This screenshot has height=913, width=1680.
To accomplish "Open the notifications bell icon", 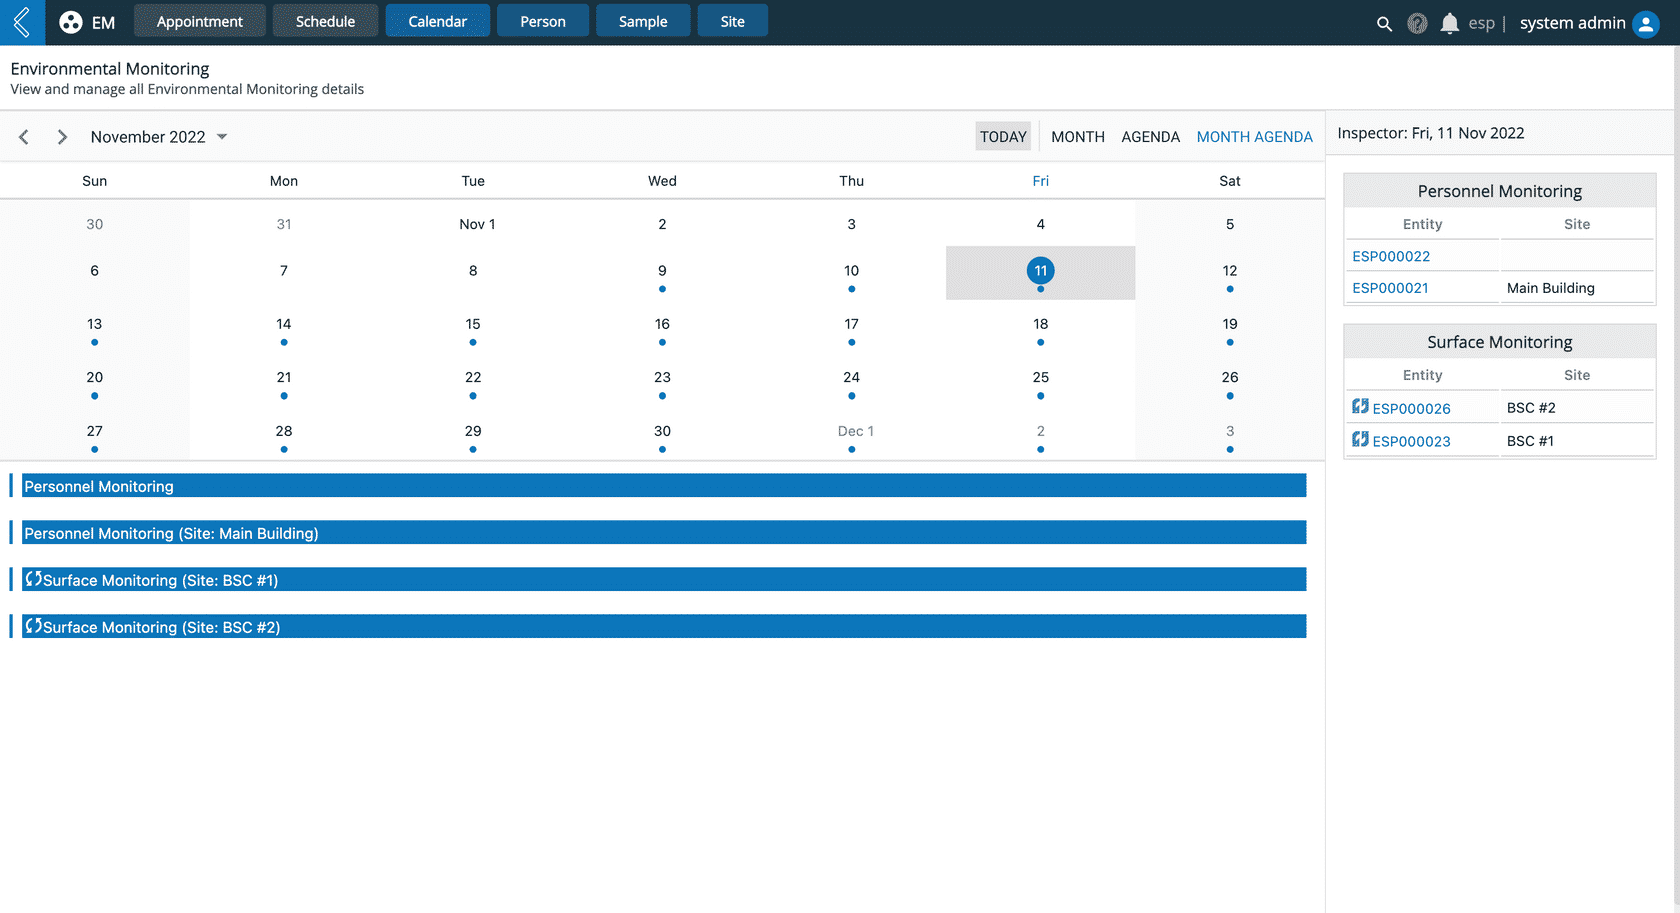I will (x=1449, y=23).
